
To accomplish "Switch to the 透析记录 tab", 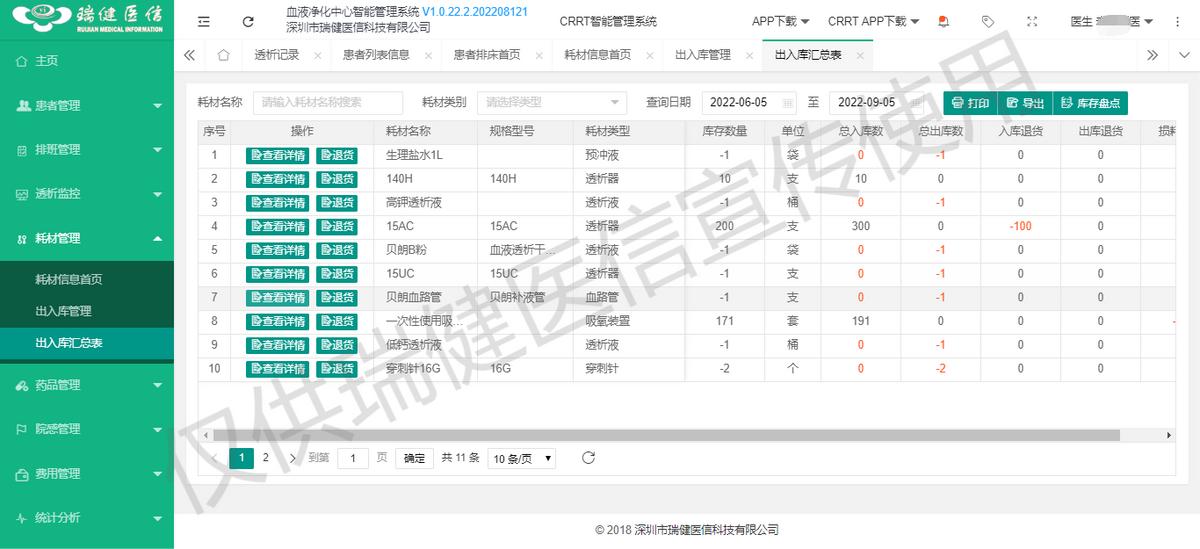I will [277, 55].
